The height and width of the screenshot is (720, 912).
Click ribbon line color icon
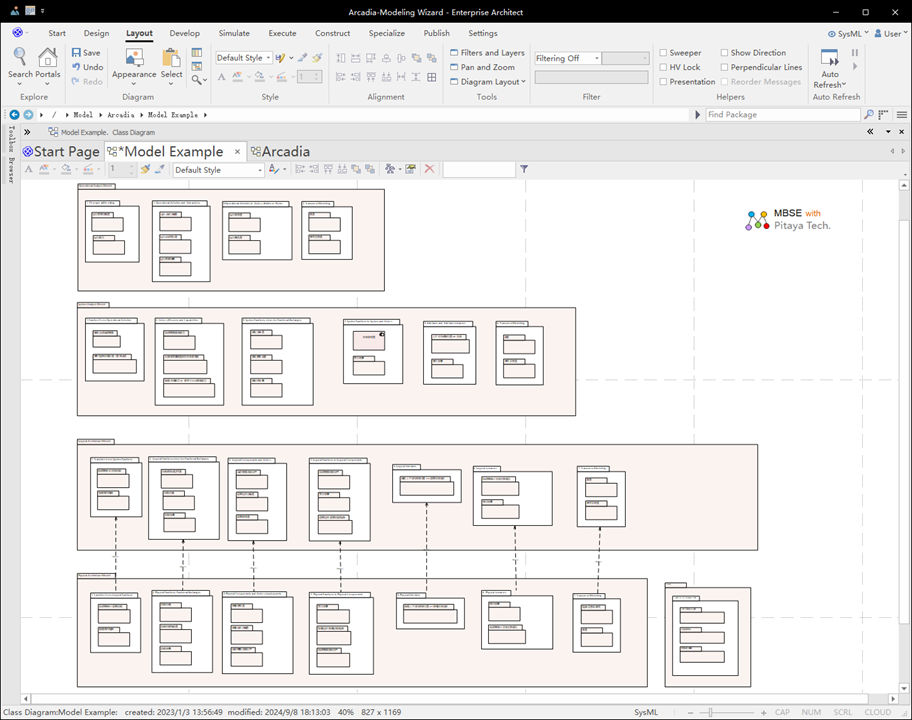click(282, 77)
